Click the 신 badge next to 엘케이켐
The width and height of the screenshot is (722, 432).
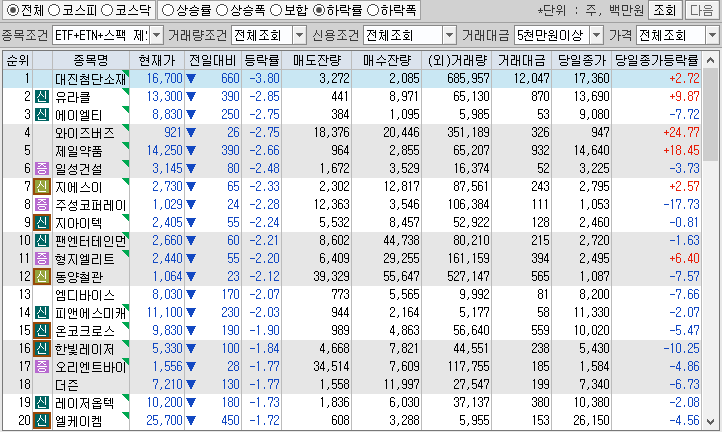click(x=42, y=420)
